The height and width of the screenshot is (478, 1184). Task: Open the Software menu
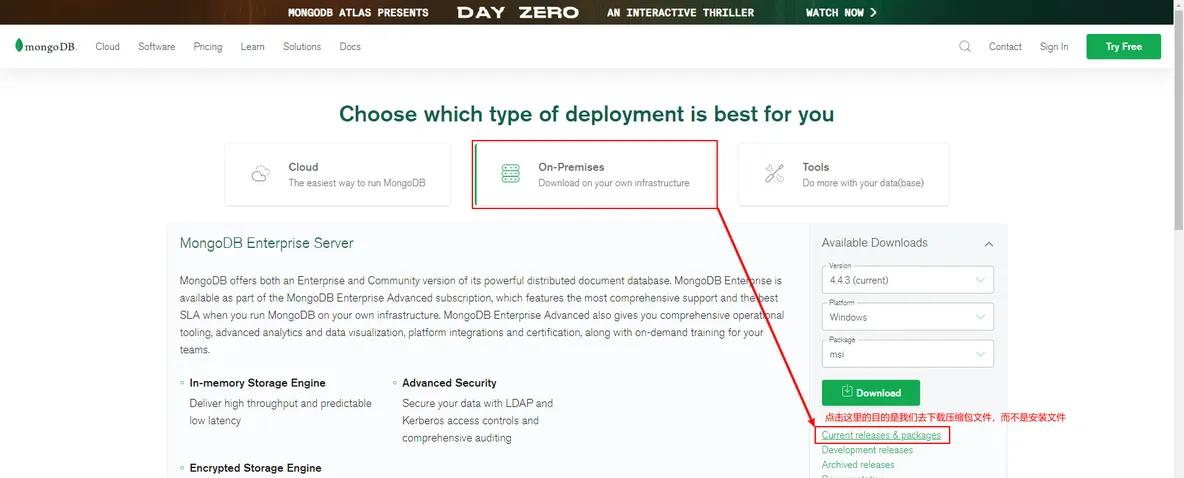[x=156, y=46]
